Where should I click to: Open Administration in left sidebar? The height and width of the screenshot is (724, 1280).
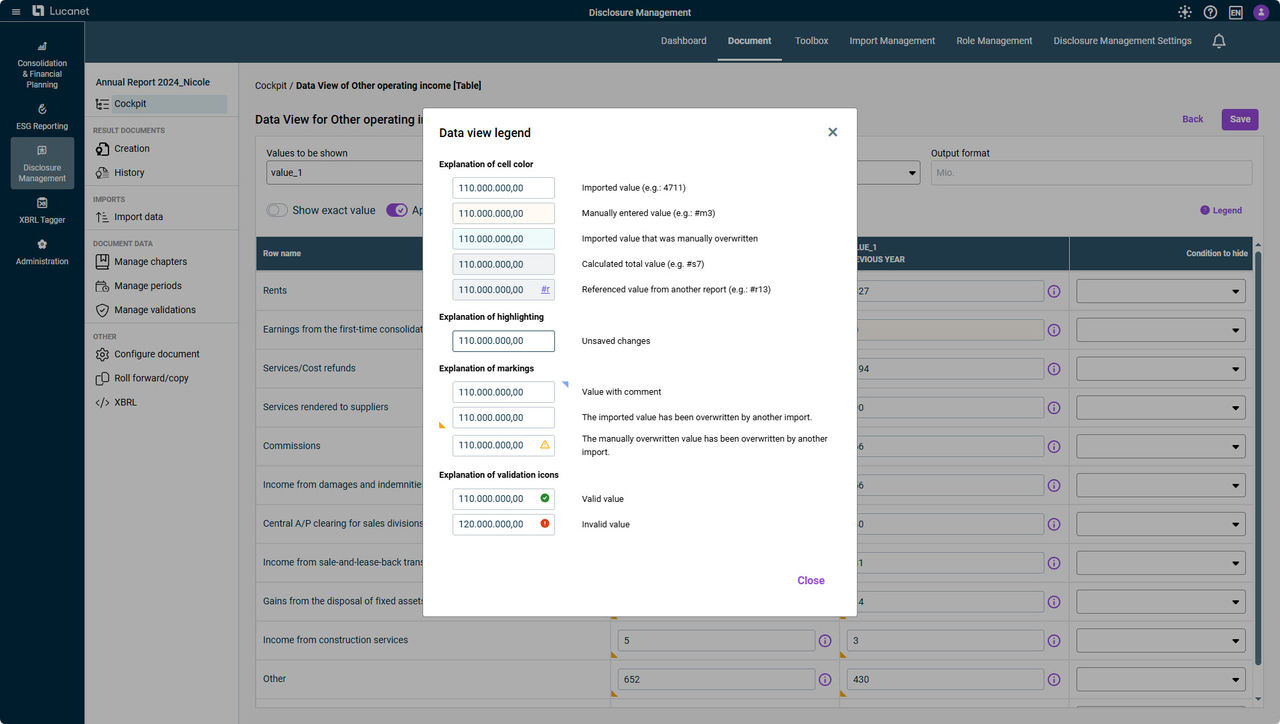(x=42, y=251)
